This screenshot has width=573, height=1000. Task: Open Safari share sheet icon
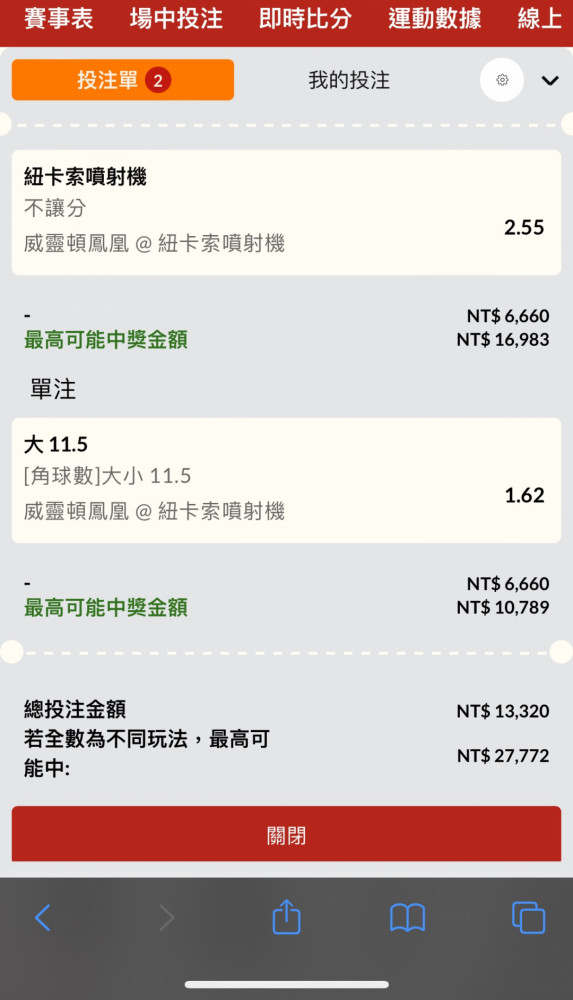(286, 916)
